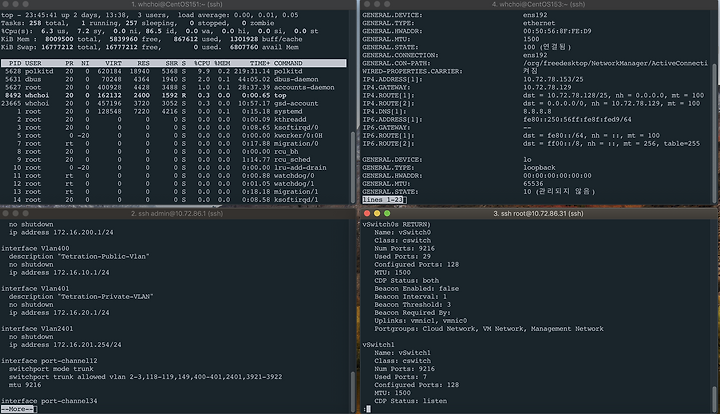Screen dimensions: 720x414
Task: Click the 'mtu 9216' line
Action: click(x=25, y=385)
